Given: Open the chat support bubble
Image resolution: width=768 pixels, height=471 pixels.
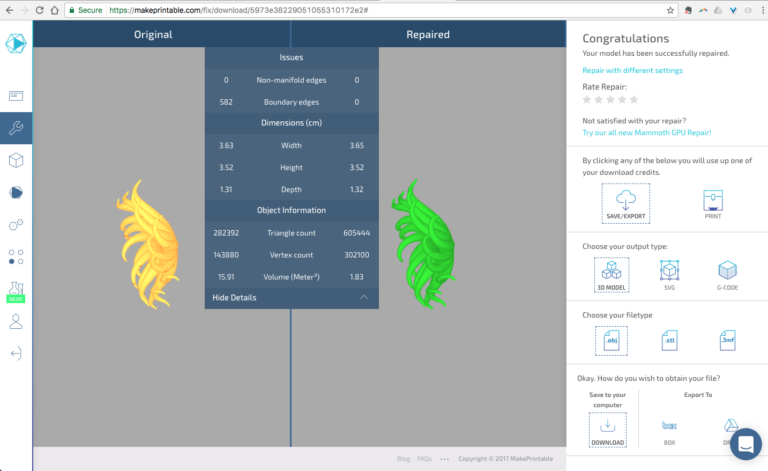Looking at the screenshot, I should point(745,445).
